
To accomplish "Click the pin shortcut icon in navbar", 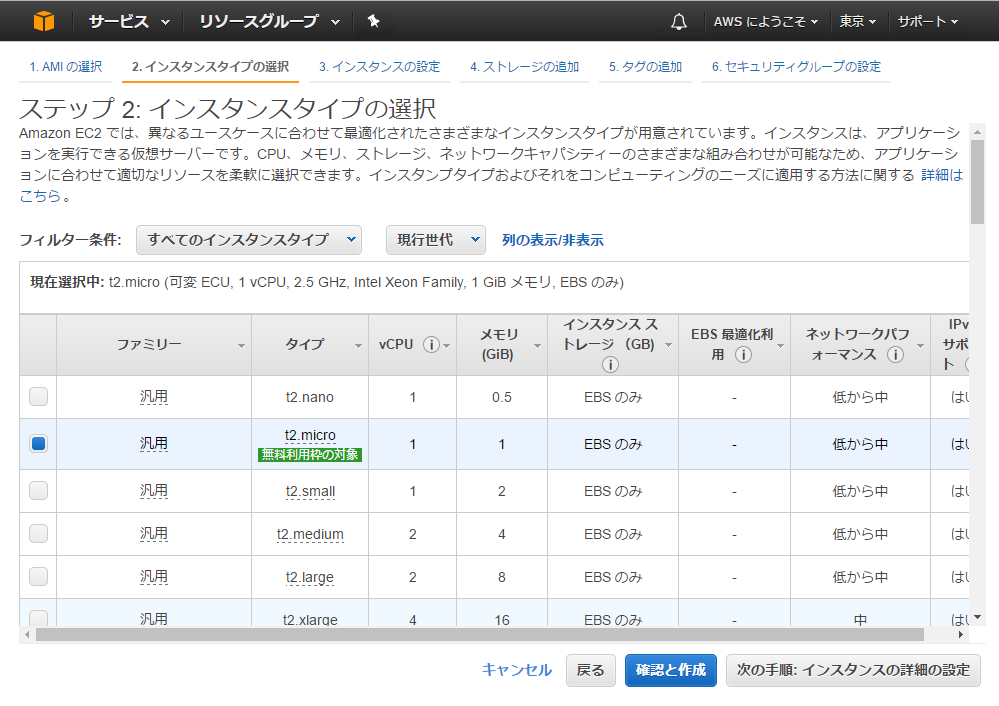I will (x=374, y=21).
